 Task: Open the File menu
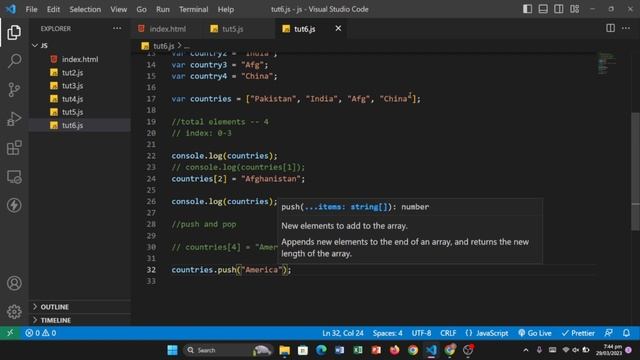[x=31, y=9]
